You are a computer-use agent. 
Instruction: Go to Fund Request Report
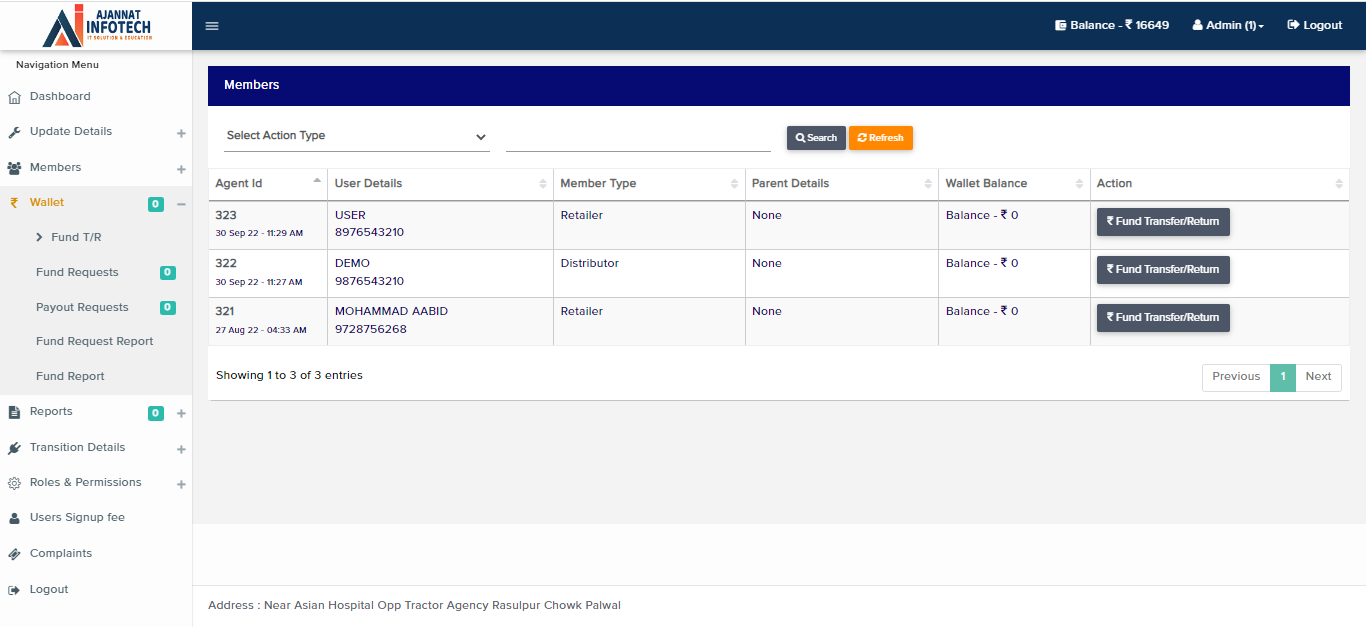coord(95,341)
